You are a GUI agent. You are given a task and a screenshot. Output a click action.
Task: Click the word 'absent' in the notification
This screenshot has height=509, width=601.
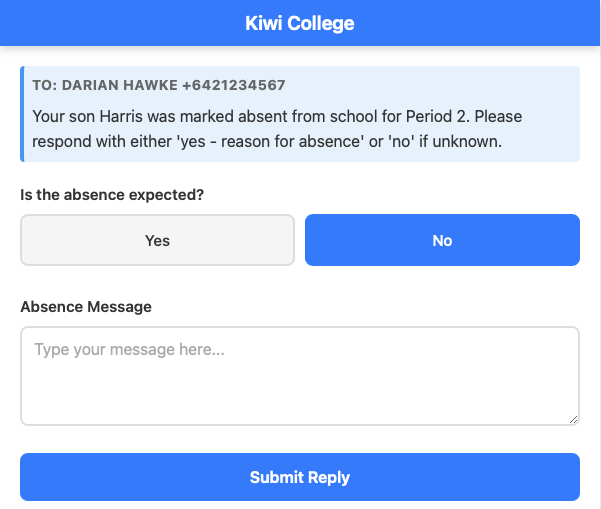coord(265,117)
